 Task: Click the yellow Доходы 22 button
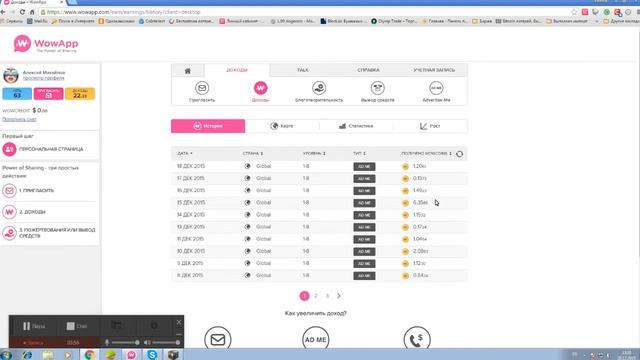pos(80,94)
